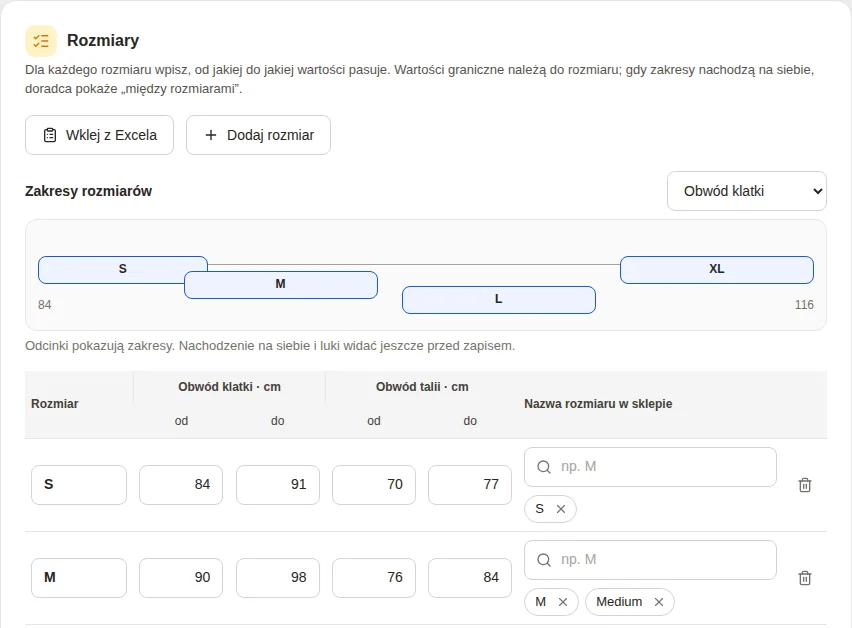This screenshot has height=628, width=852.
Task: Focus M row waist 'od' field showing 76
Action: (374, 577)
